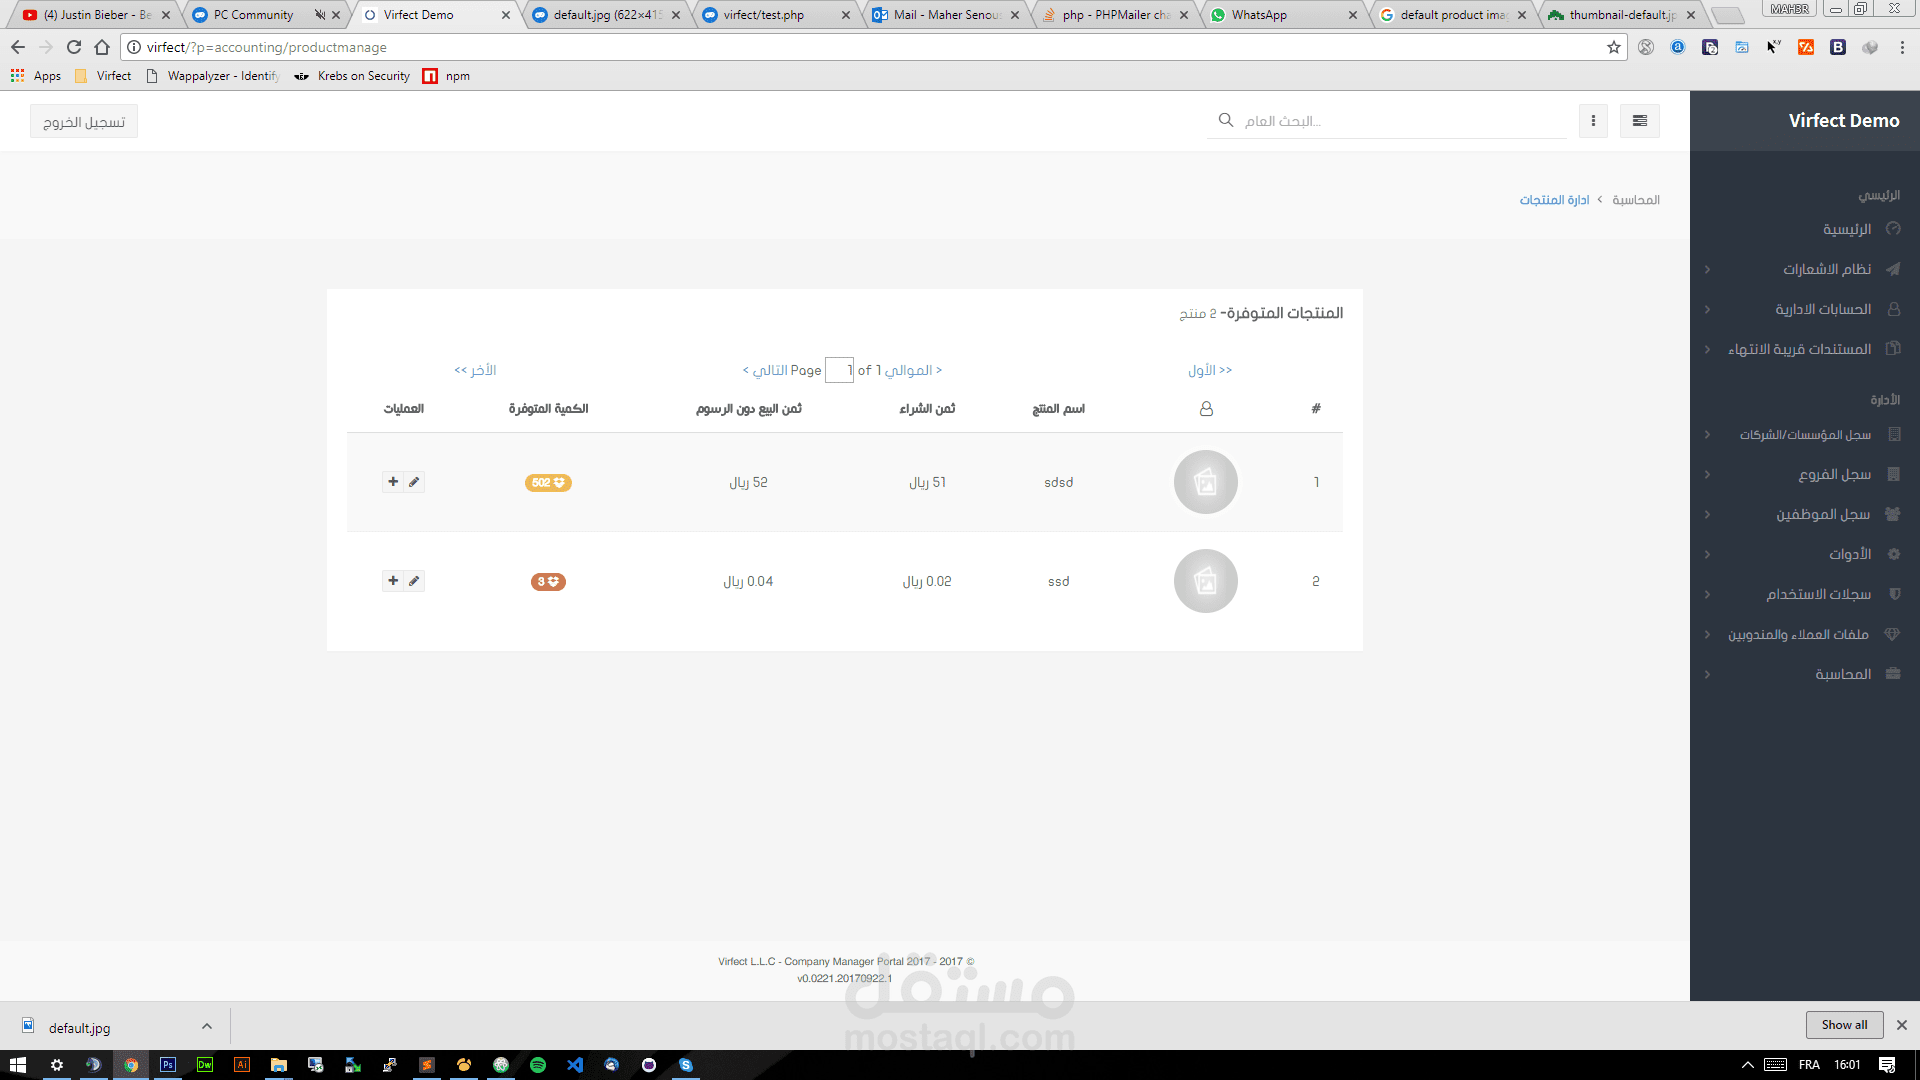
Task: Open the الرئيسية dashboard menu item
Action: (x=1846, y=229)
